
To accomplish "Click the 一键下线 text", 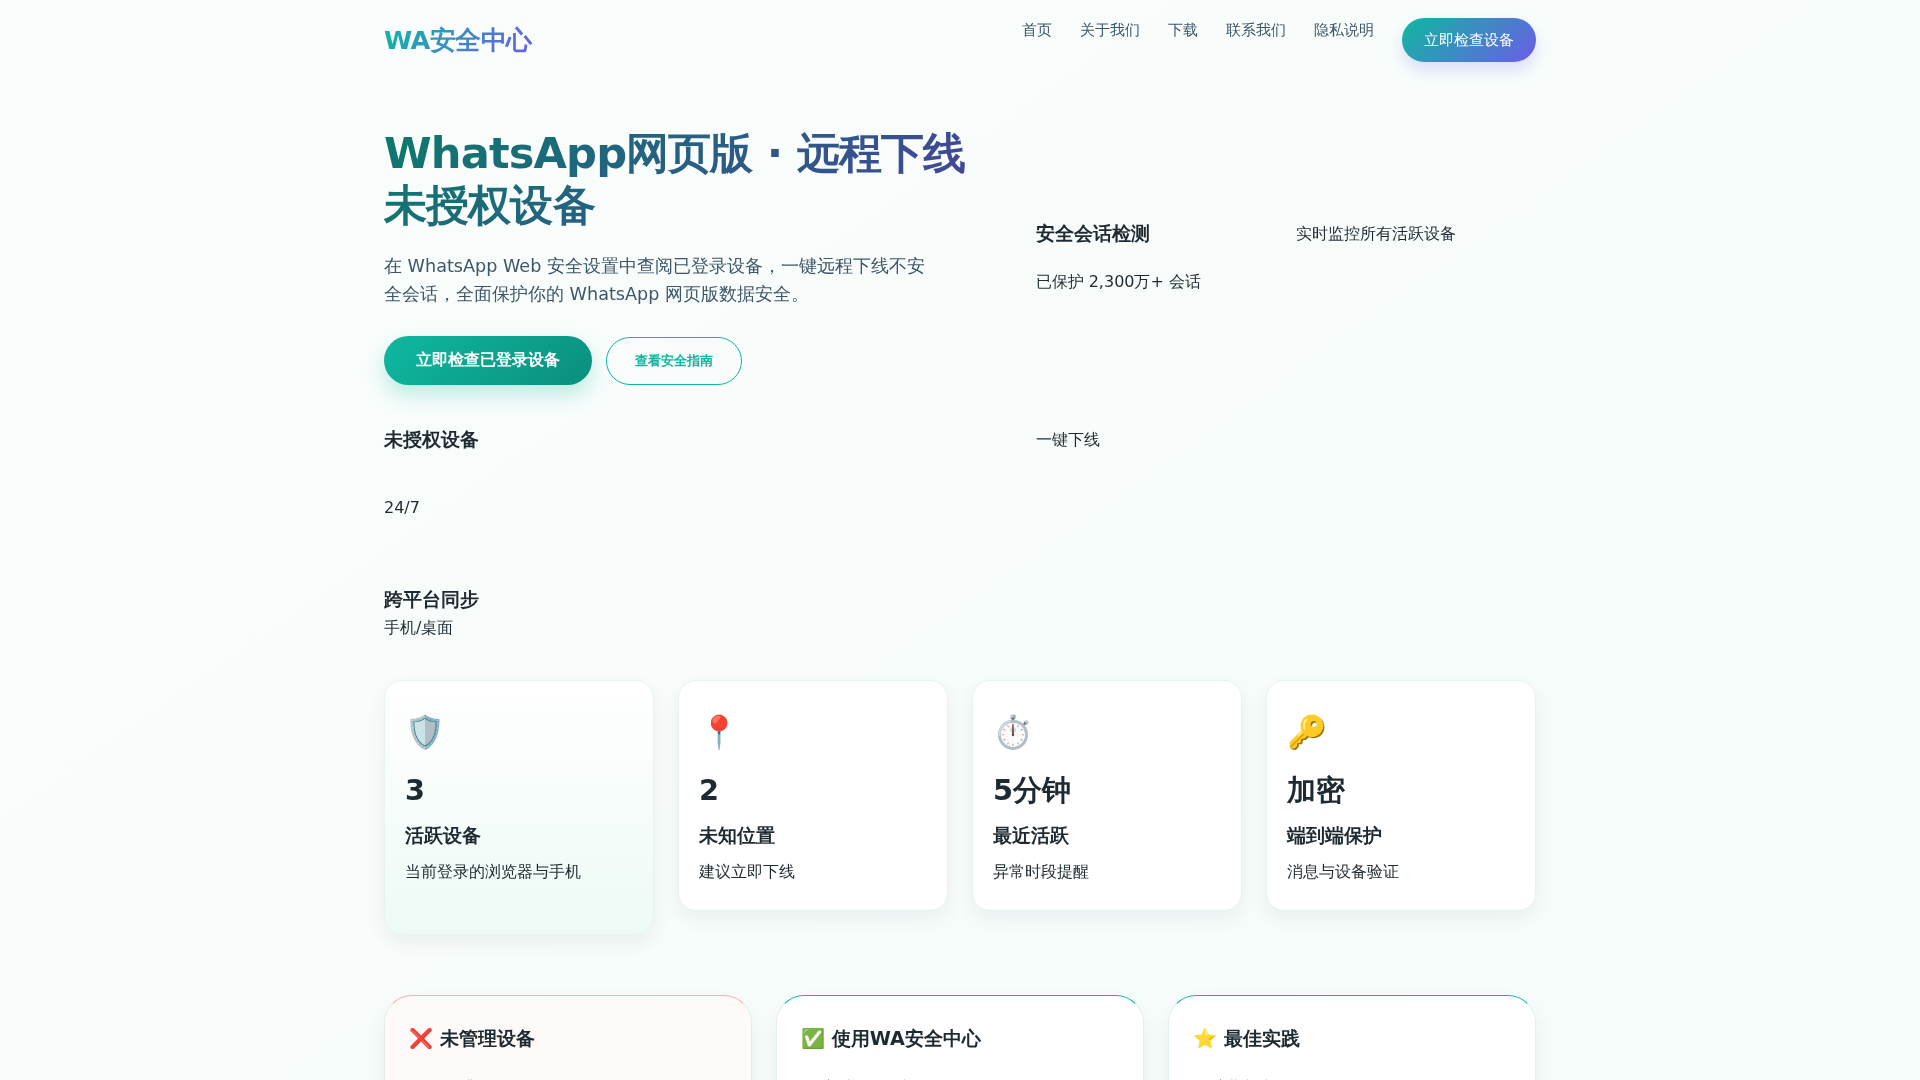I will pyautogui.click(x=1068, y=440).
